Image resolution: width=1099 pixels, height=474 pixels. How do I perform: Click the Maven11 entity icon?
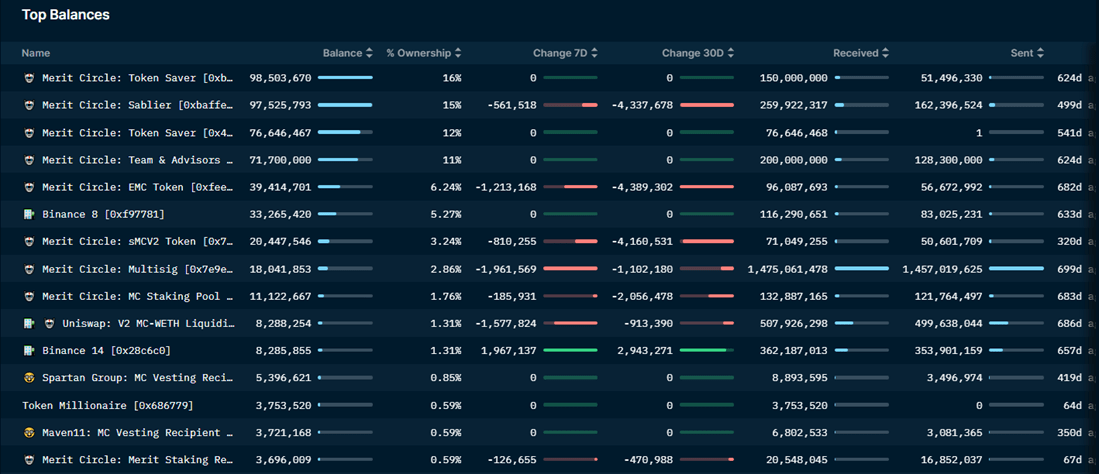[29, 432]
